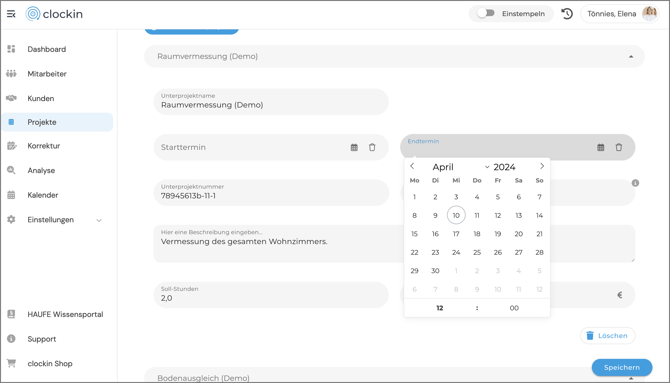The width and height of the screenshot is (670, 383).
Task: Click the Endtermin calendar icon
Action: 601,147
